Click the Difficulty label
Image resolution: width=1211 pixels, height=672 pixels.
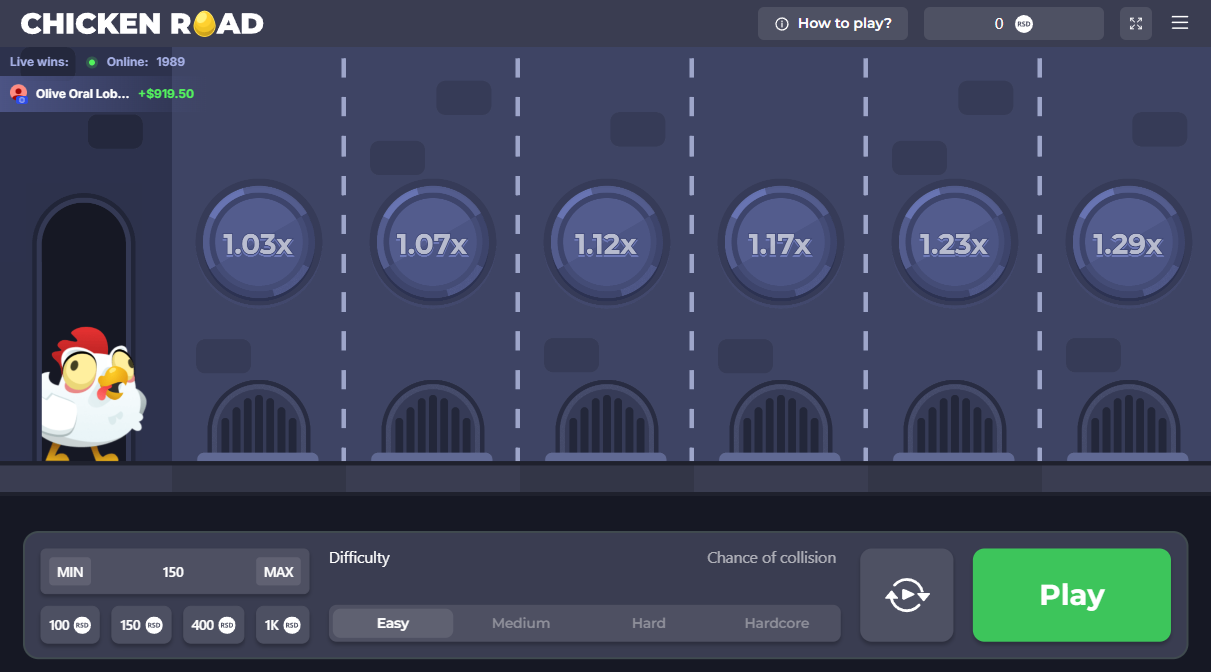(359, 558)
